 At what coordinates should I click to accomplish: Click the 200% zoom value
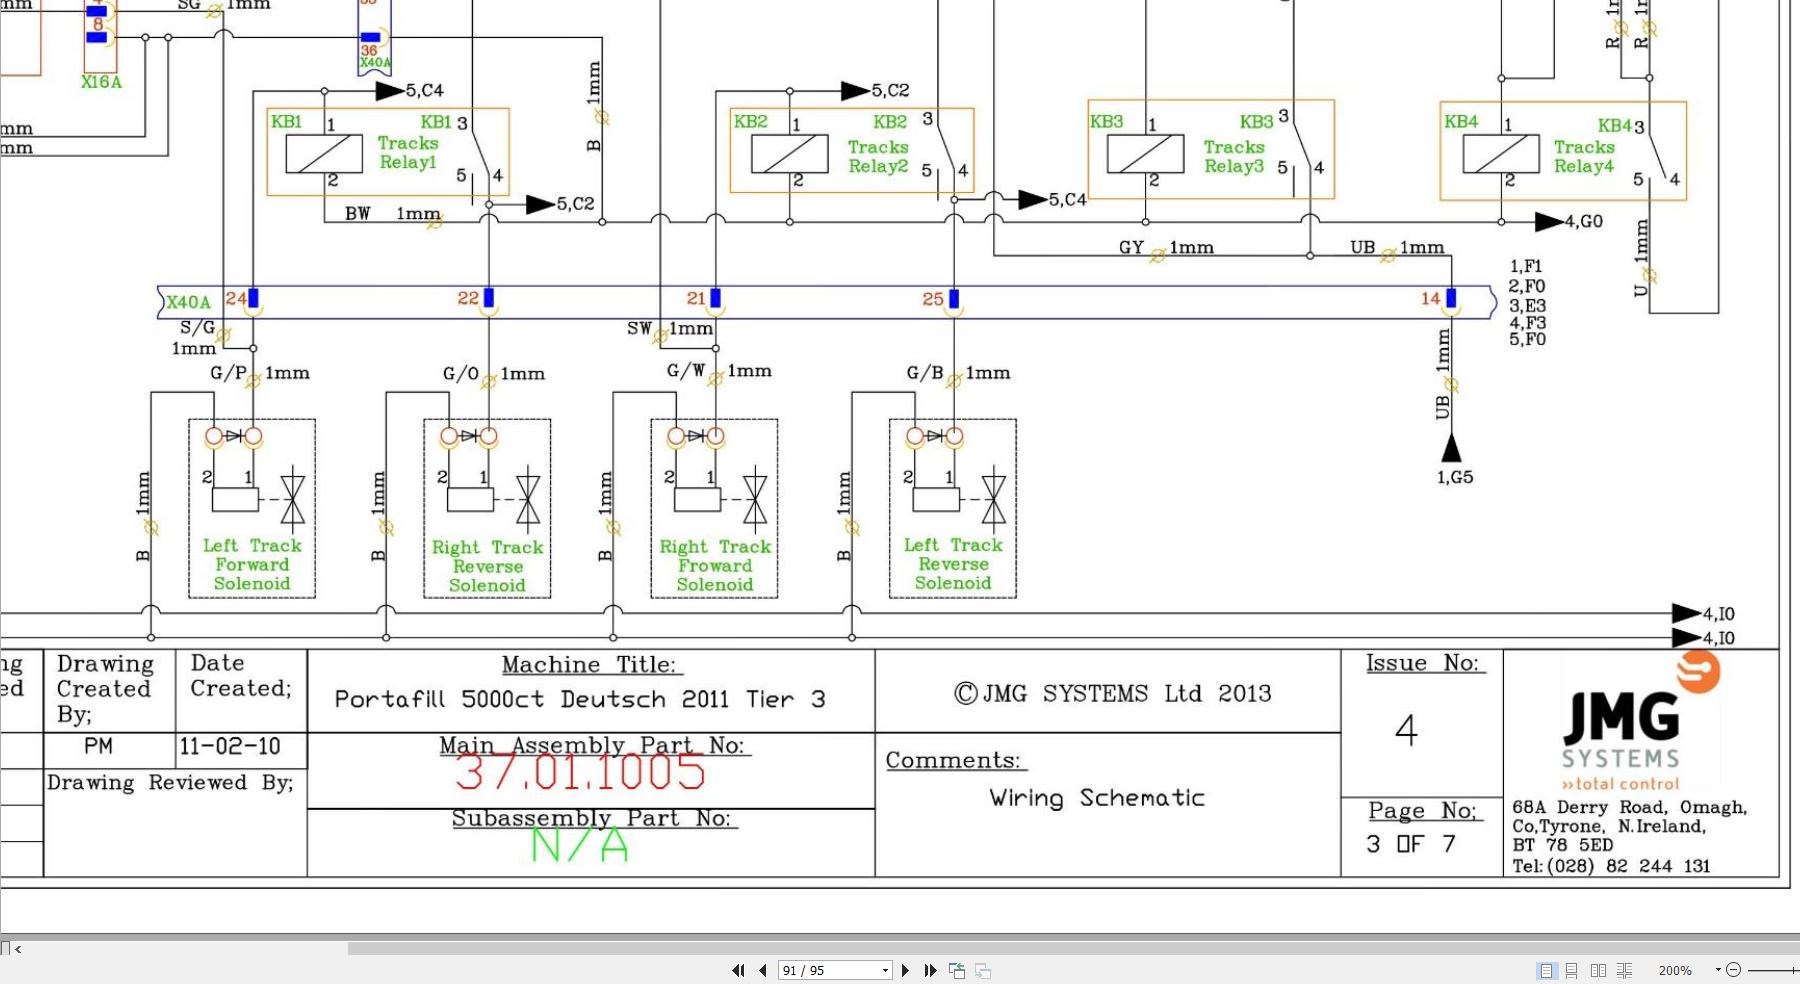point(1675,970)
